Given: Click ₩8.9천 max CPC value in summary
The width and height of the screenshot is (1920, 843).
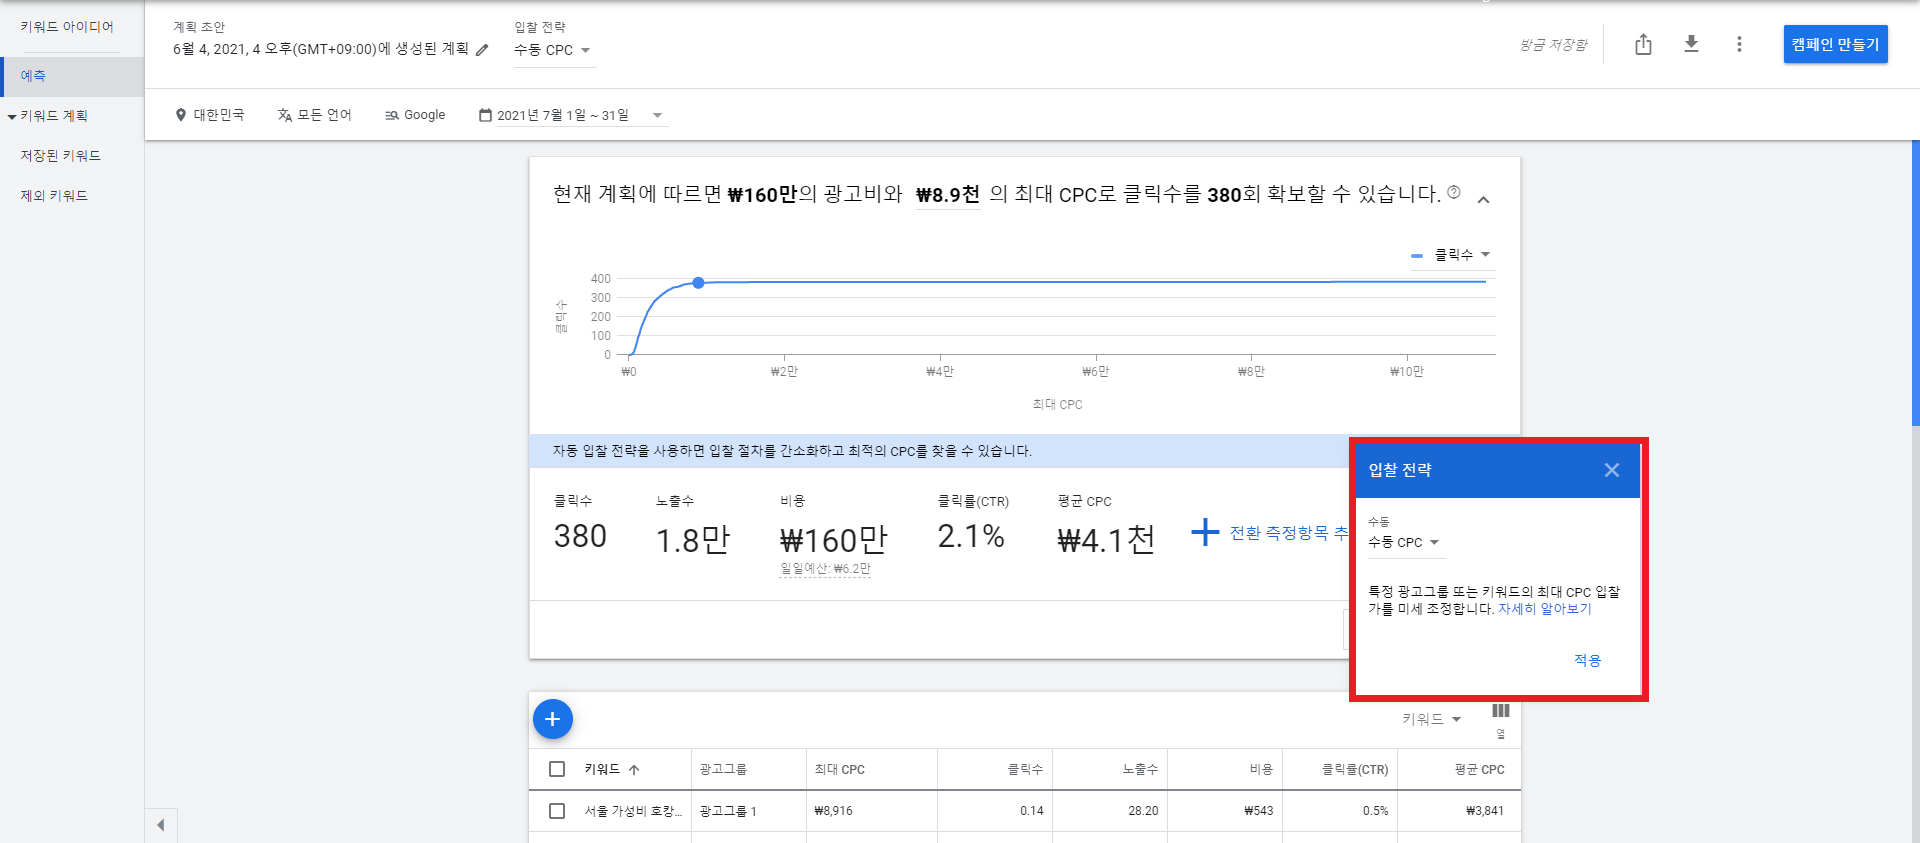Looking at the screenshot, I should (947, 194).
